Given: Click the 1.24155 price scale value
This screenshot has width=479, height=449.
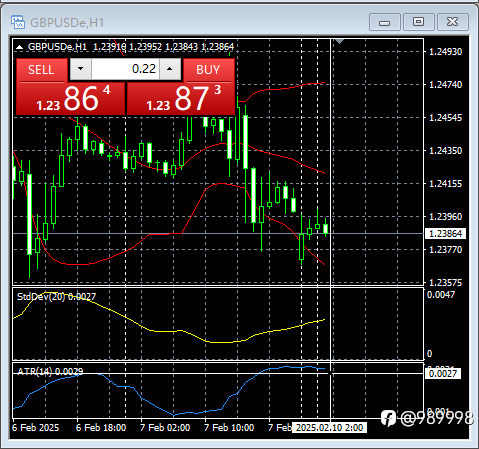Looking at the screenshot, I should (x=445, y=184).
